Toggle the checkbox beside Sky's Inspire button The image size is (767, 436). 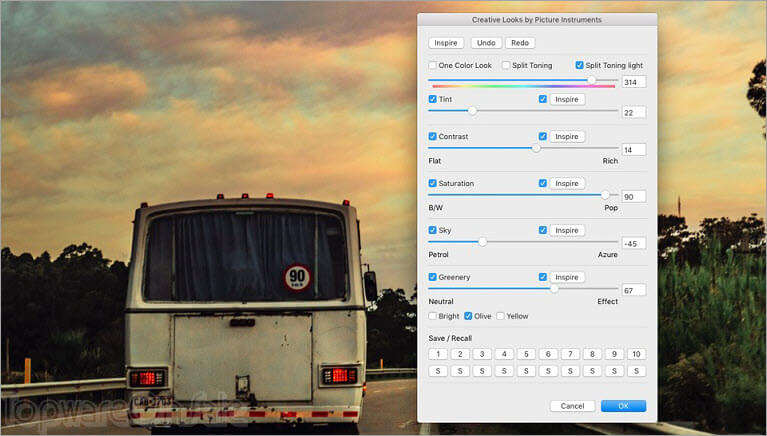(x=542, y=230)
